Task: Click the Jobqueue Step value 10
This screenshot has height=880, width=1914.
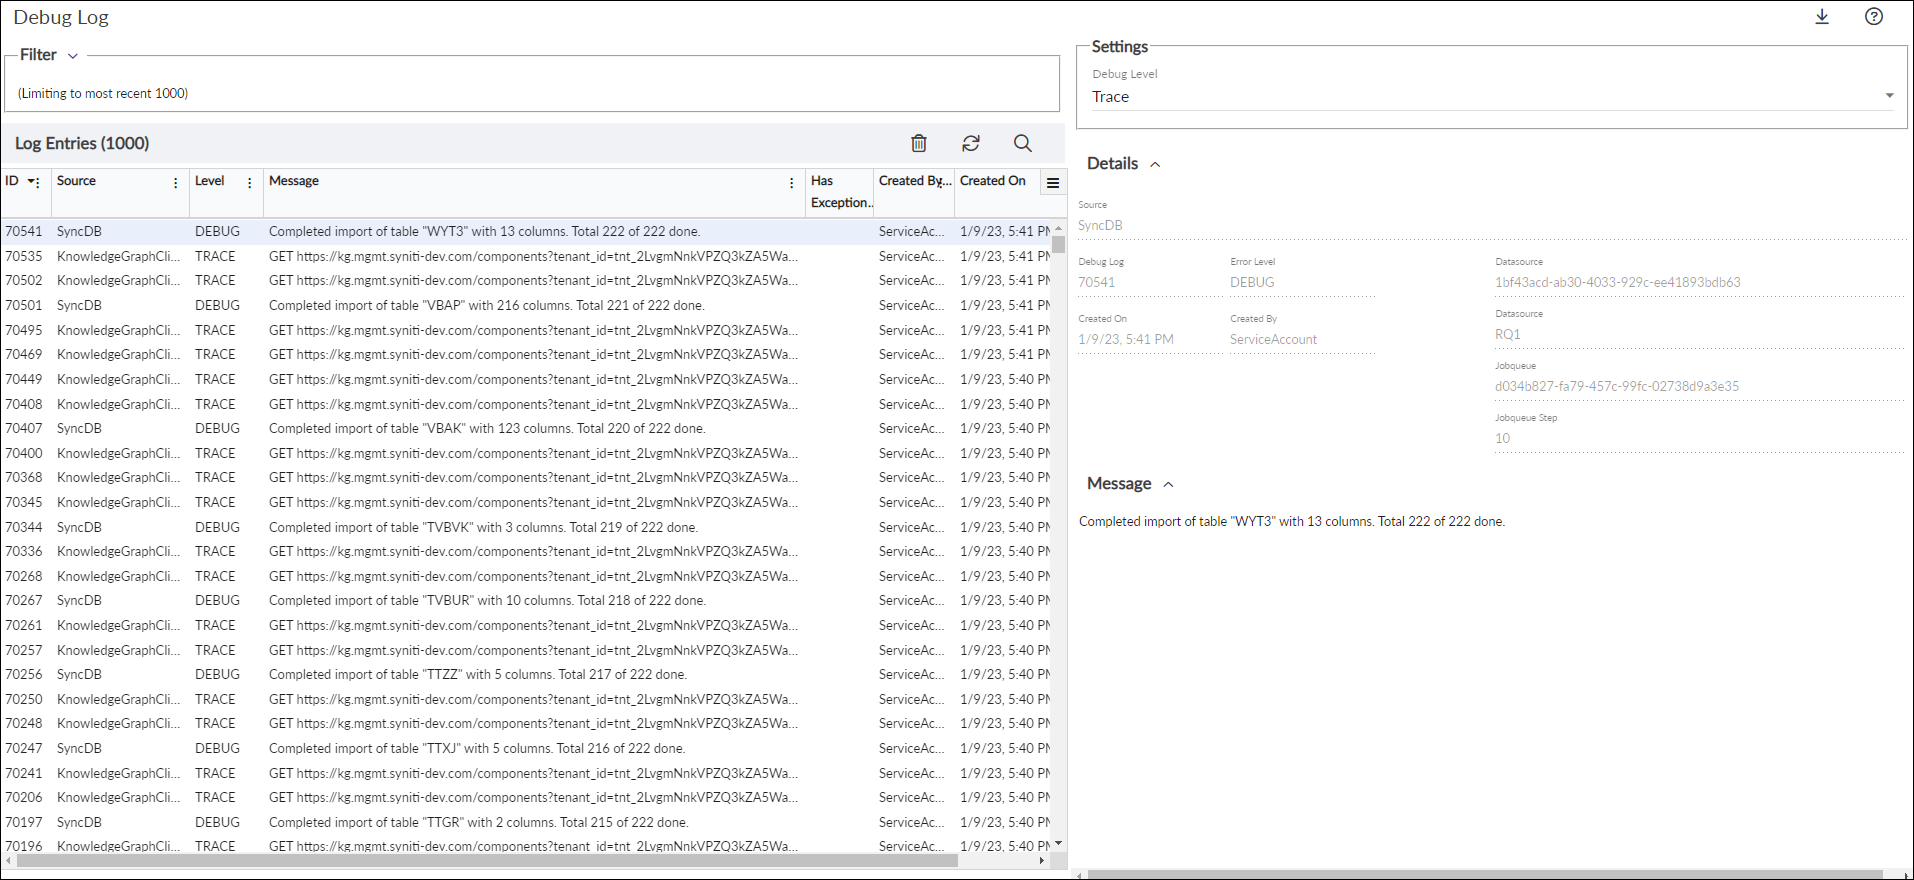Action: click(1502, 438)
